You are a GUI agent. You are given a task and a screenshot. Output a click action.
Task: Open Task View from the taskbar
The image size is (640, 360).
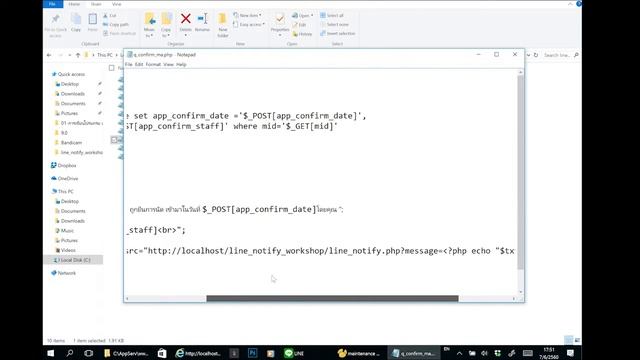pyautogui.click(x=89, y=353)
